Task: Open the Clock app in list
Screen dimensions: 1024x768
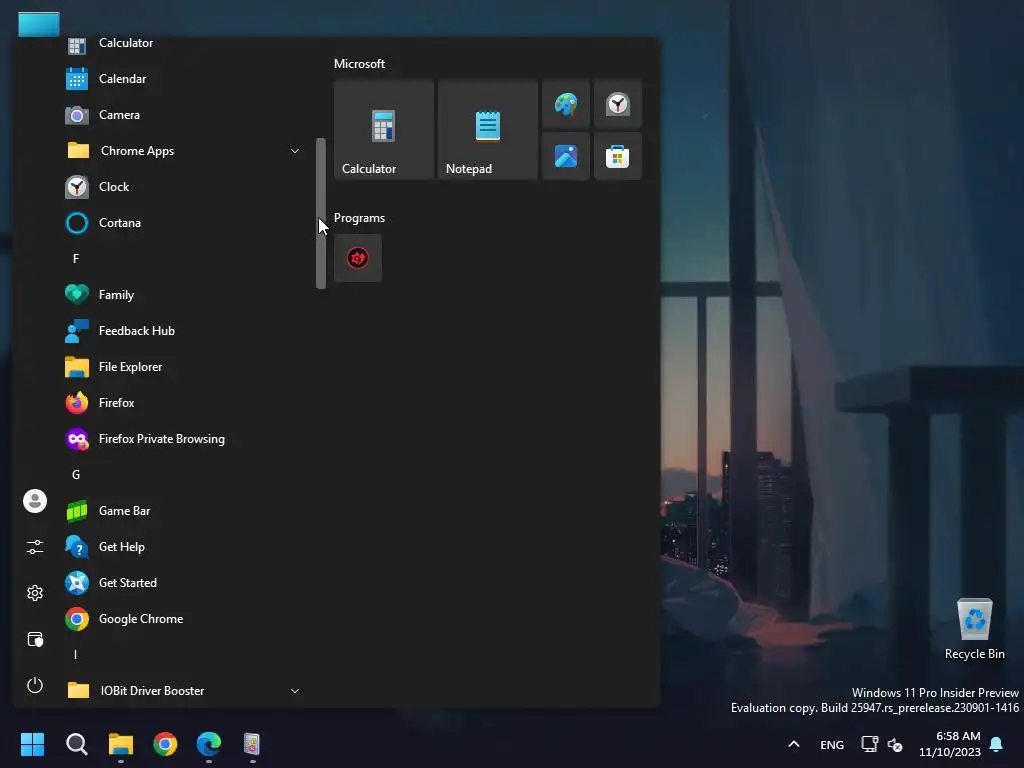Action: pos(184,187)
